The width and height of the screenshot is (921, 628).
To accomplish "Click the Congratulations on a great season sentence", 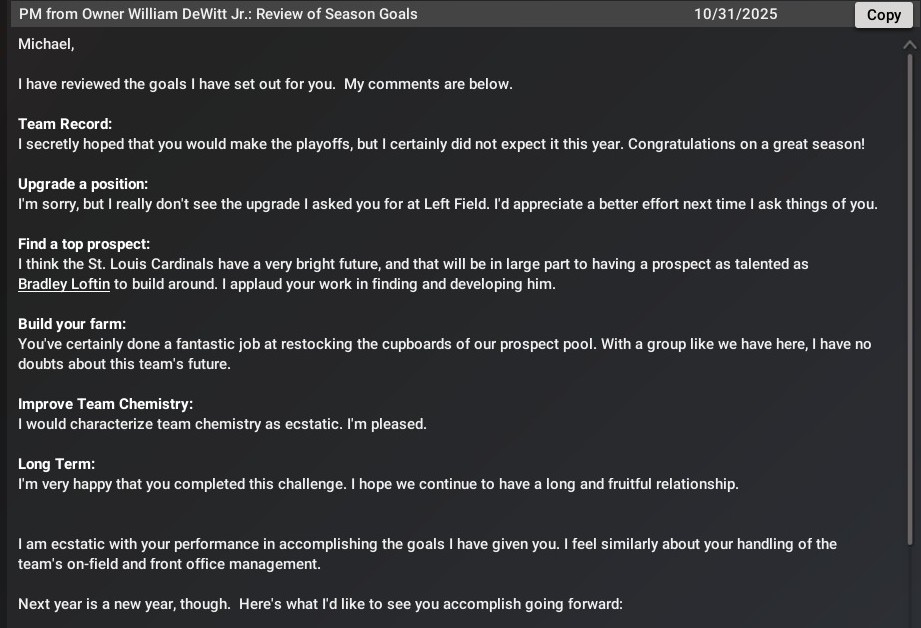I will click(x=746, y=144).
